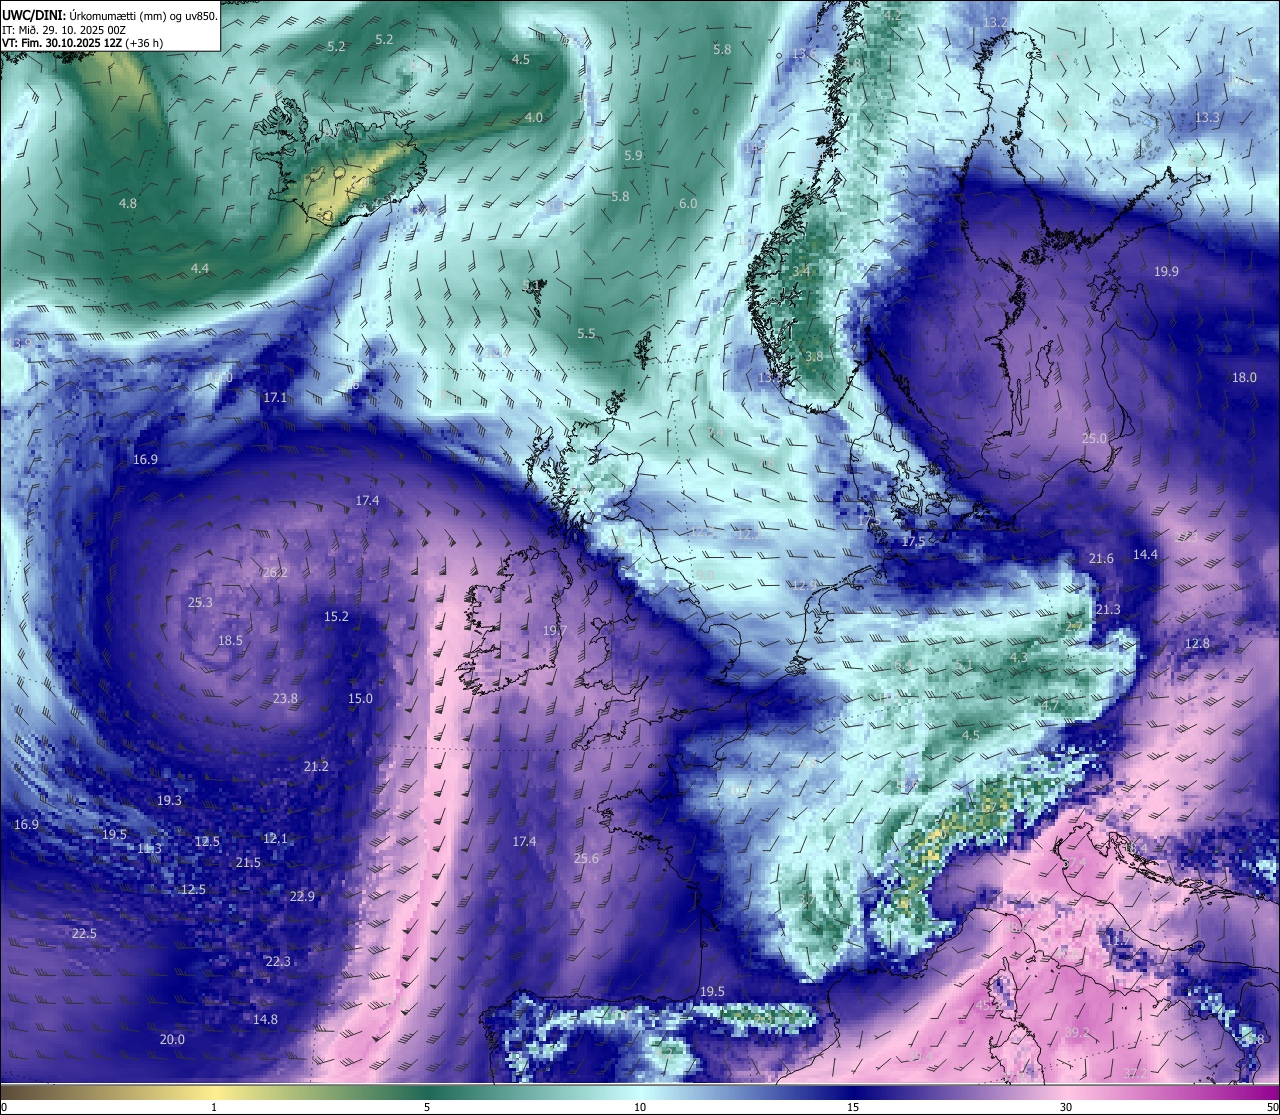Click the color scale tick label 1
This screenshot has height=1115, width=1280.
pos(214,1107)
